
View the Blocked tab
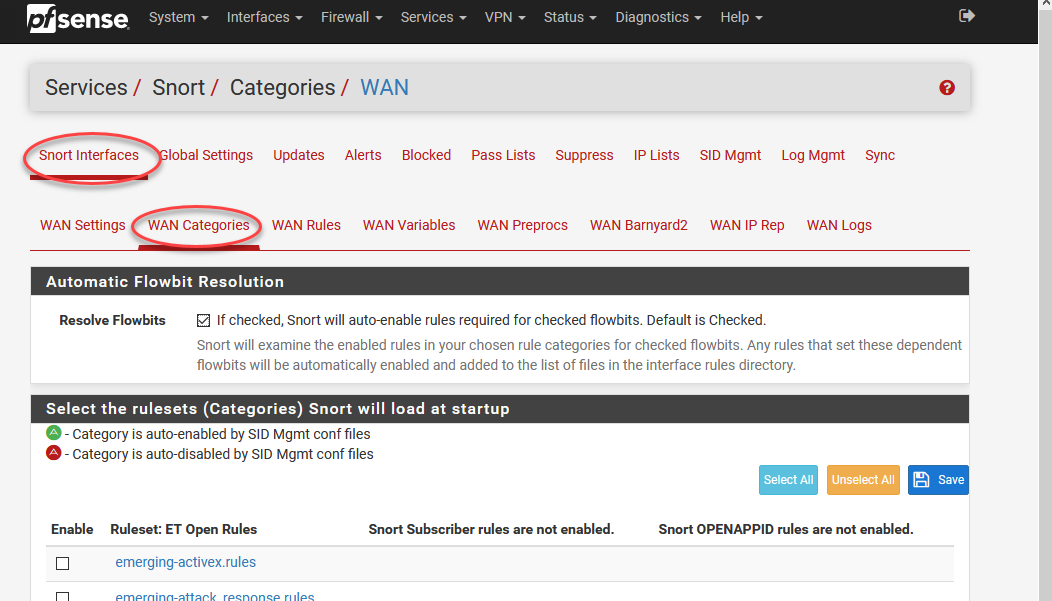point(426,156)
